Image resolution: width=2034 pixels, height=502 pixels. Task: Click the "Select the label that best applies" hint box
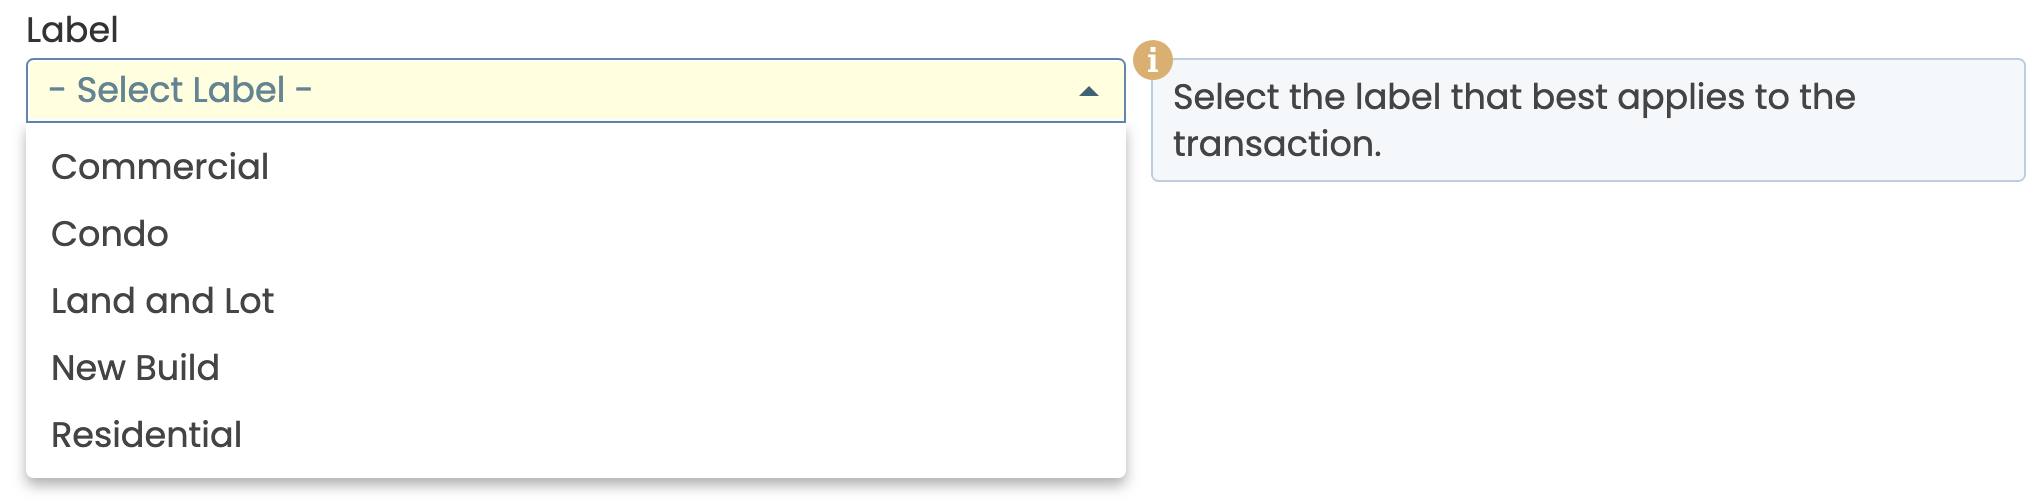tap(1587, 120)
